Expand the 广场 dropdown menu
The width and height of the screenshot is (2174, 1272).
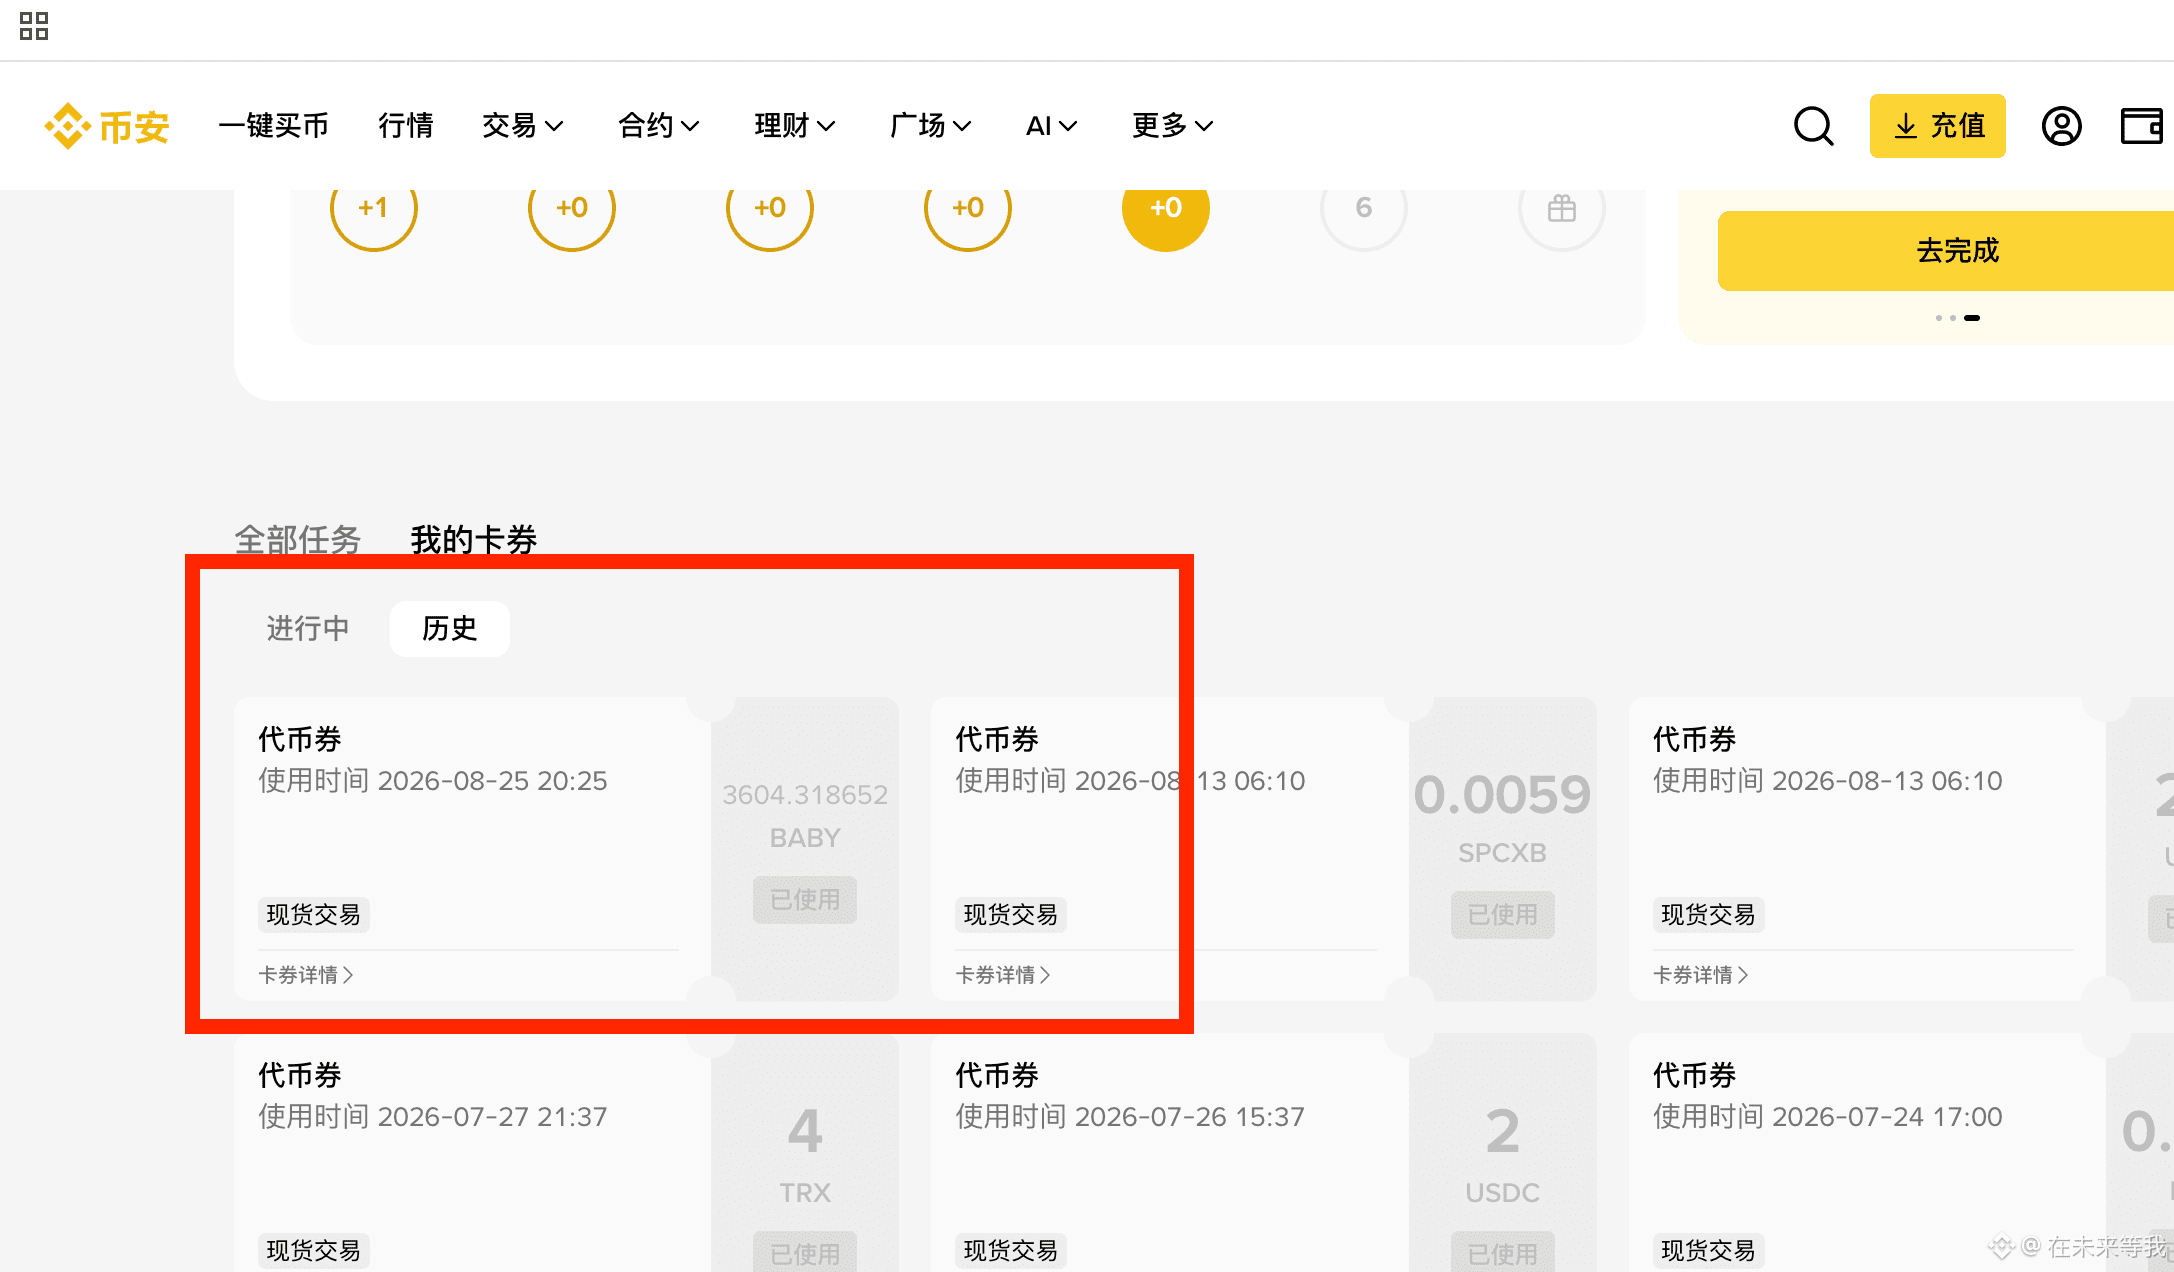coord(930,126)
